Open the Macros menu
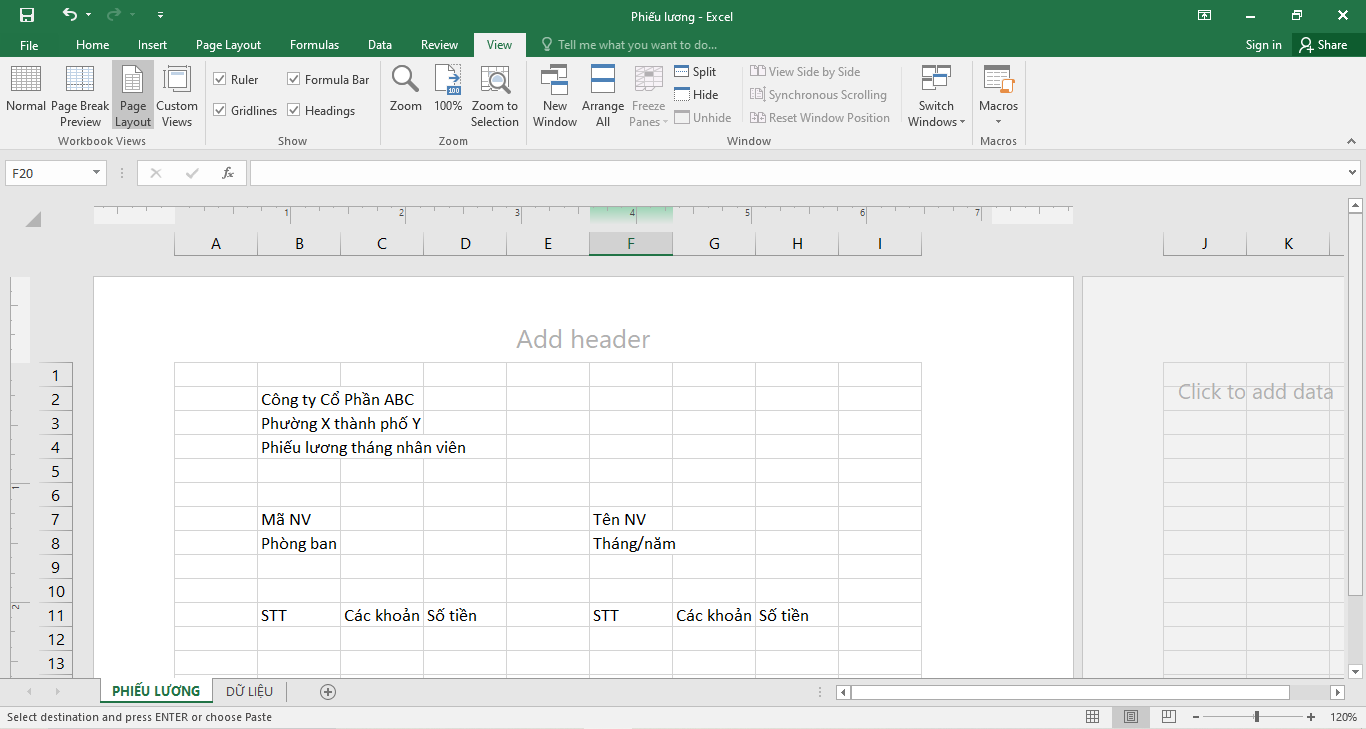The image size is (1366, 729). 998,96
